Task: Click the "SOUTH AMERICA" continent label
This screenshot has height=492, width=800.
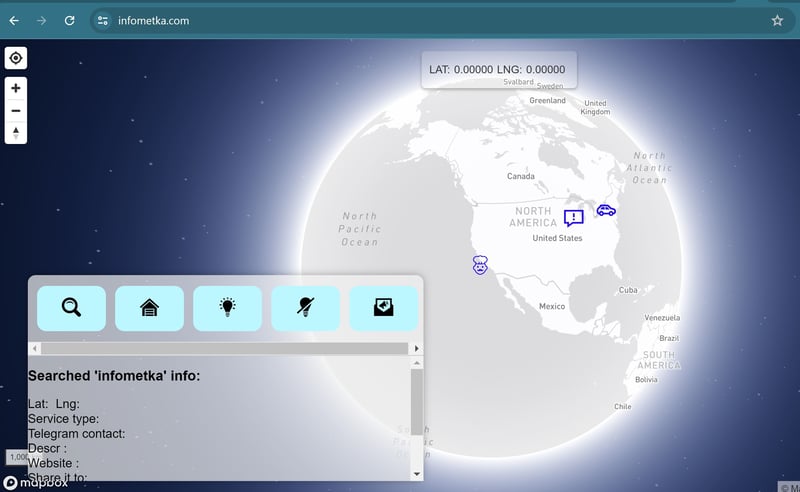Action: click(x=659, y=360)
